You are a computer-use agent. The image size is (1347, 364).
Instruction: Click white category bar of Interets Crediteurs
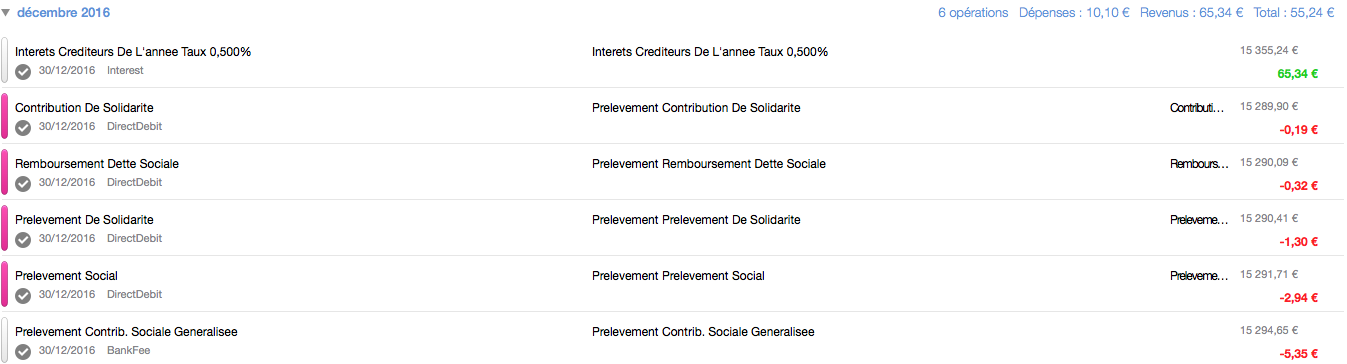pos(5,60)
